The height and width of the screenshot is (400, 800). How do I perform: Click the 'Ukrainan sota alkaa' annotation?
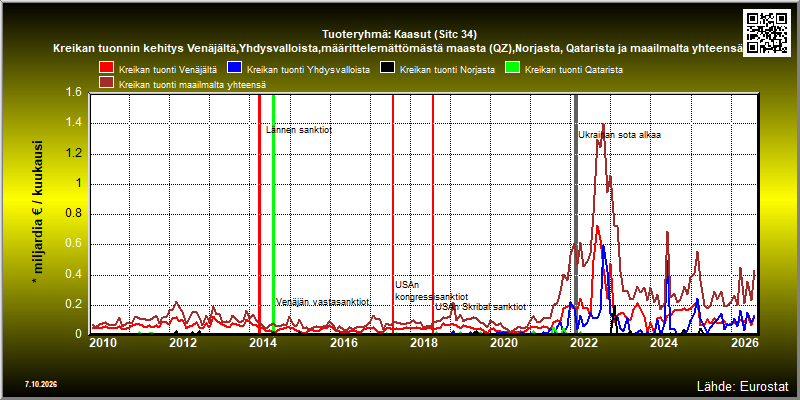tap(619, 135)
